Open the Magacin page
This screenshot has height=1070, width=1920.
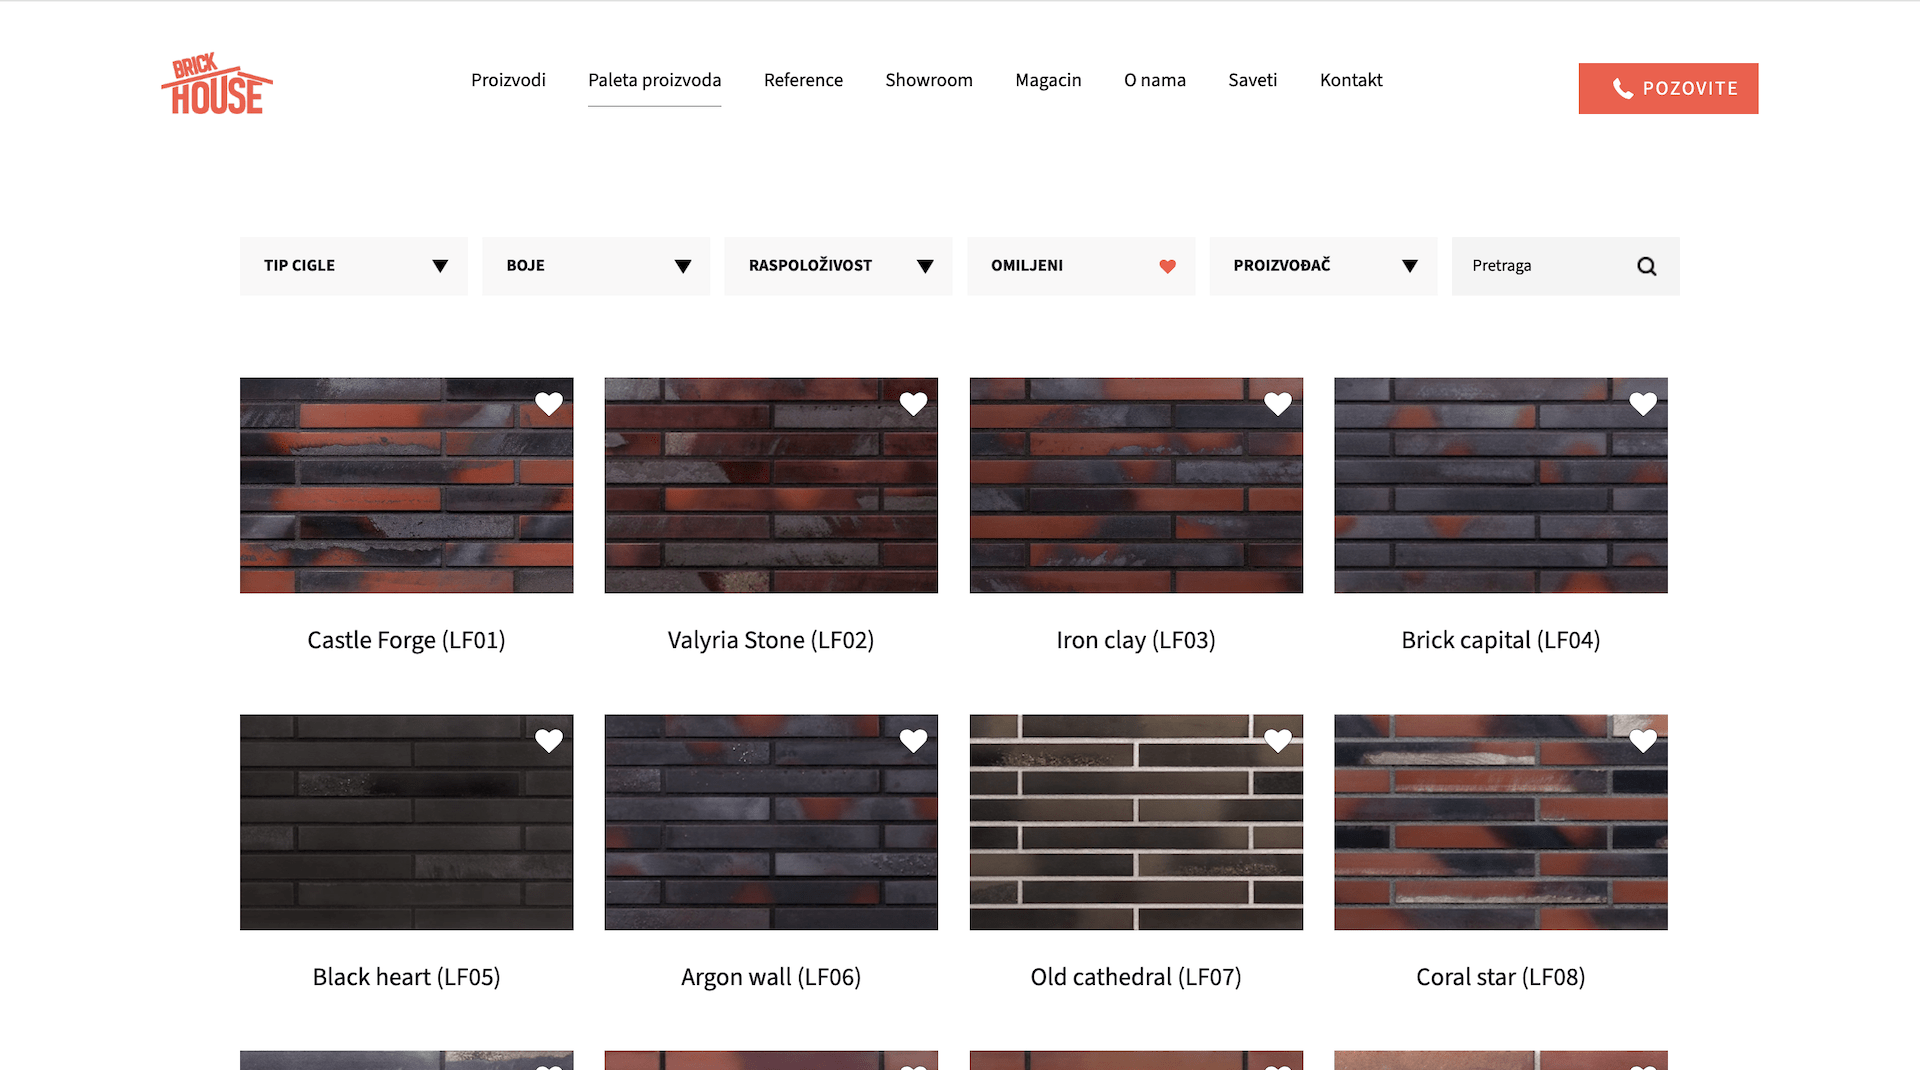pyautogui.click(x=1048, y=80)
